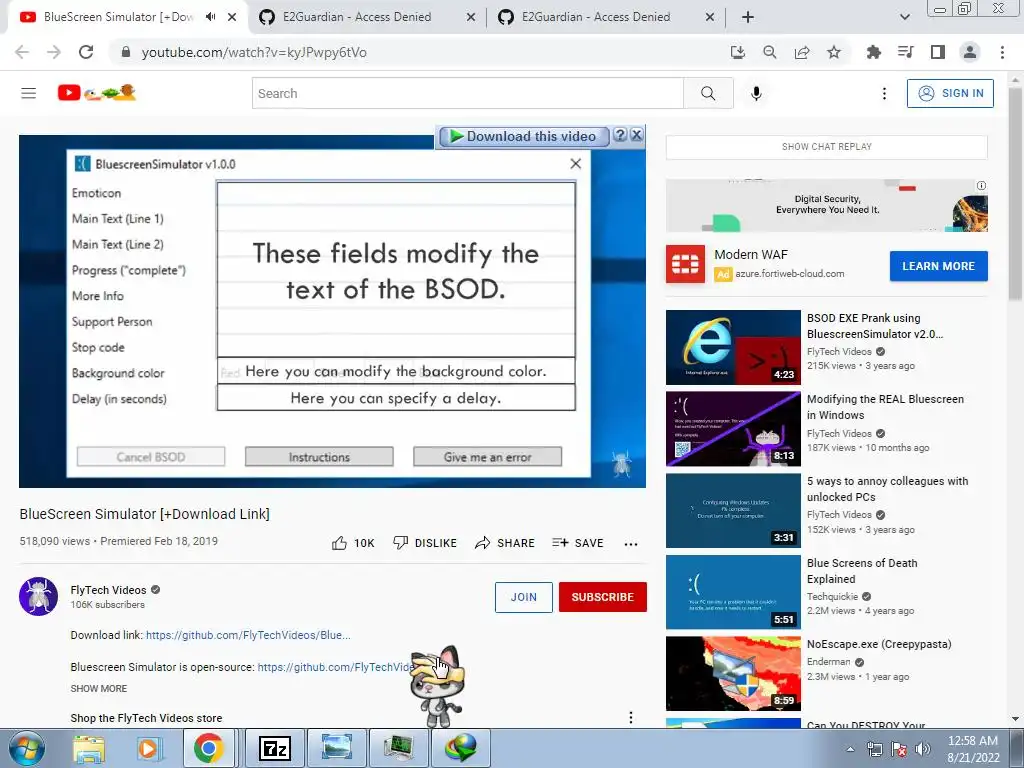Viewport: 1024px width, 768px height.
Task: Click the YouTube search magnifier button
Action: pyautogui.click(x=708, y=93)
